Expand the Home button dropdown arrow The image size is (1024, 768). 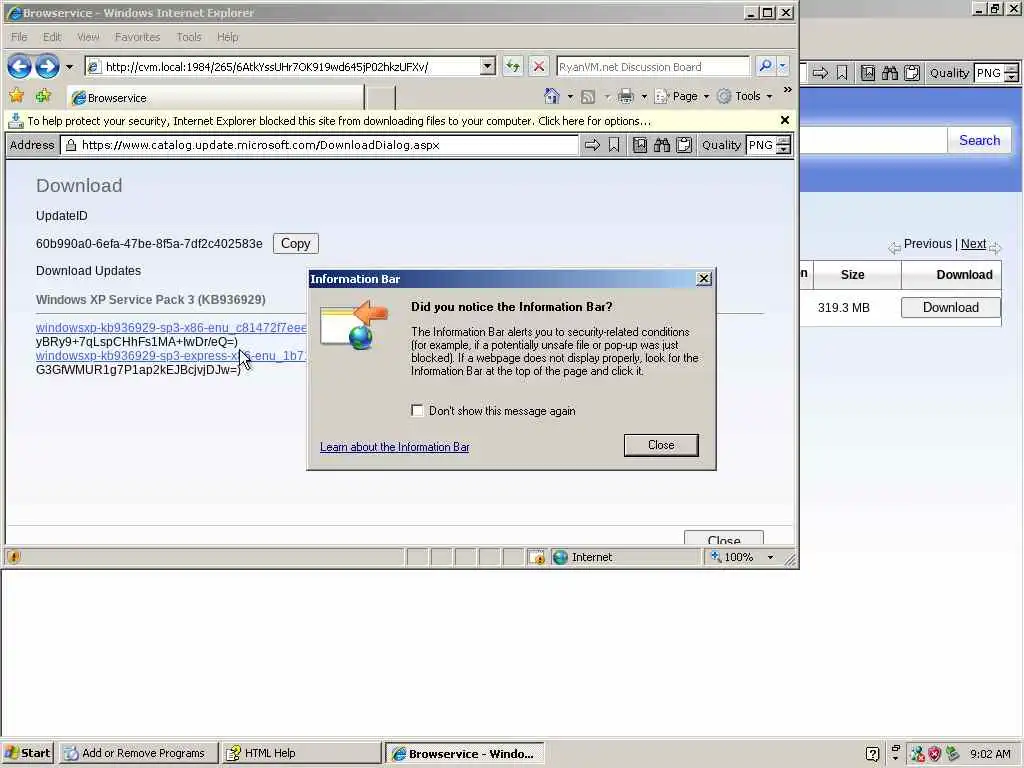click(x=570, y=97)
